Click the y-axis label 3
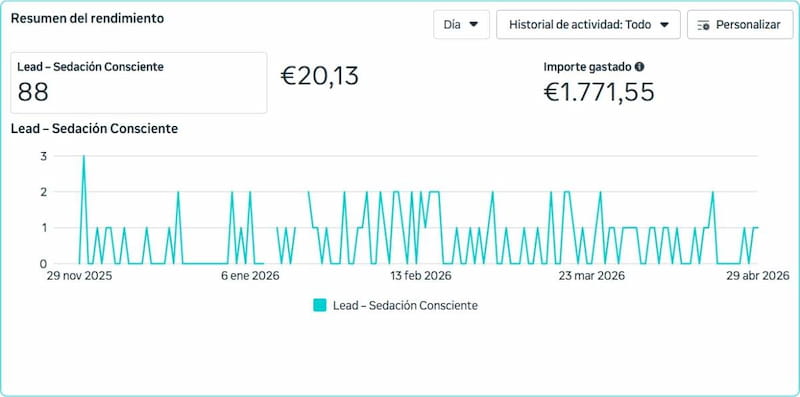The width and height of the screenshot is (800, 397). (x=43, y=156)
